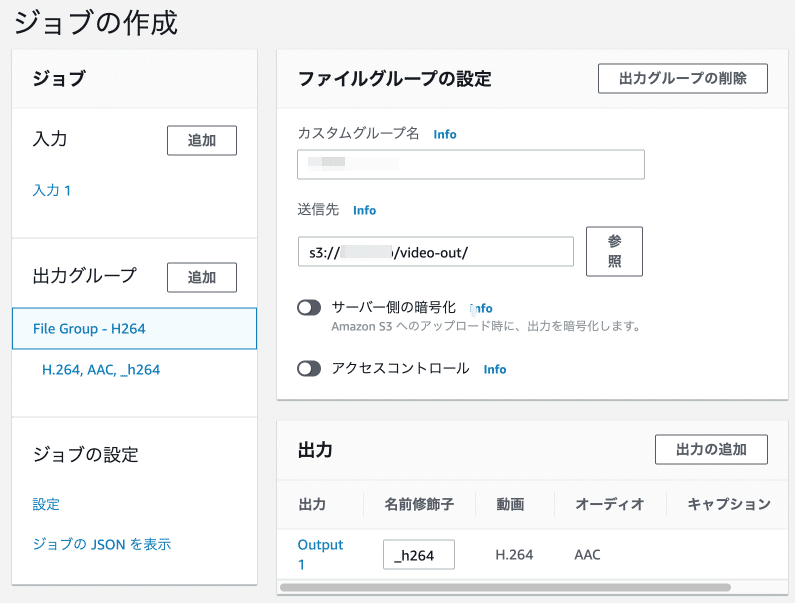This screenshot has width=795, height=603.
Task: Open Info for アクセスコントロール
Action: coord(495,369)
